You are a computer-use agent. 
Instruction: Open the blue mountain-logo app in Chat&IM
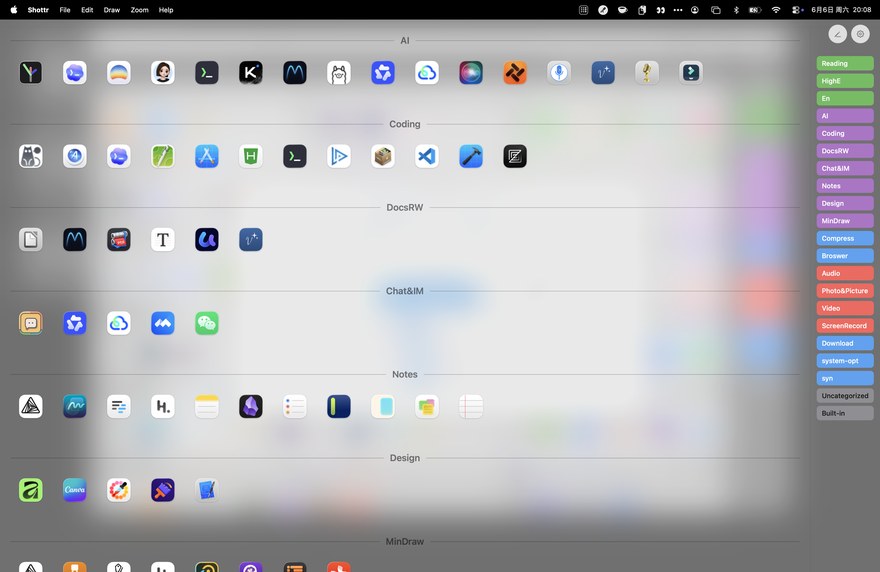(163, 323)
